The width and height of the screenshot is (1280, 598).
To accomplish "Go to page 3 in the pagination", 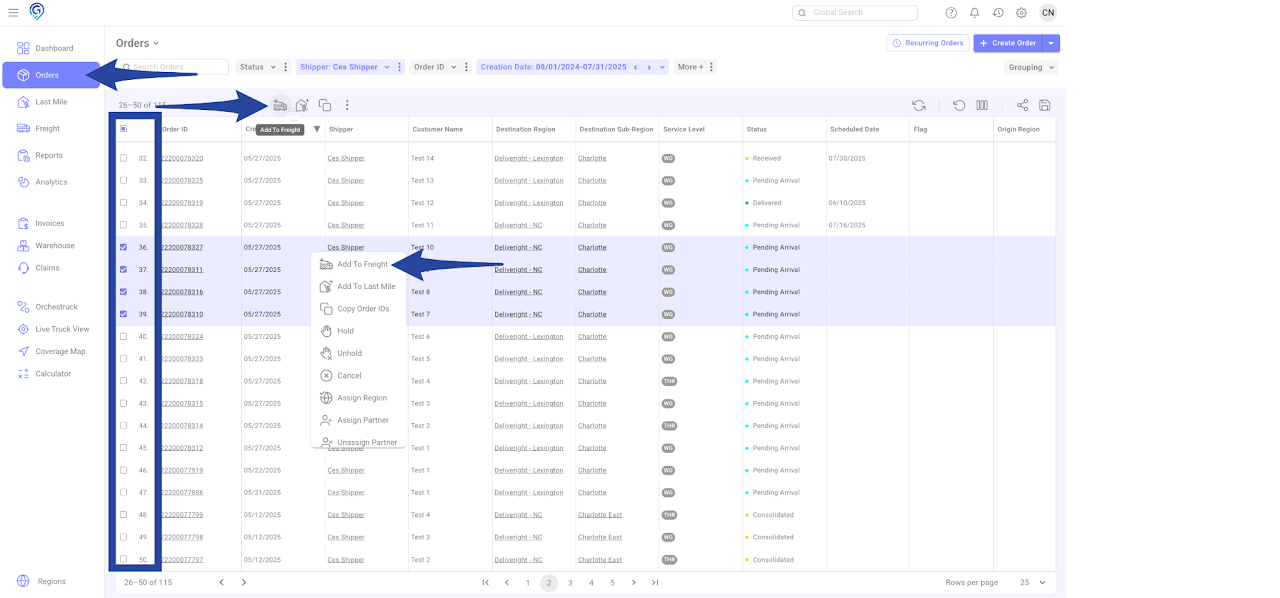I will coord(570,582).
